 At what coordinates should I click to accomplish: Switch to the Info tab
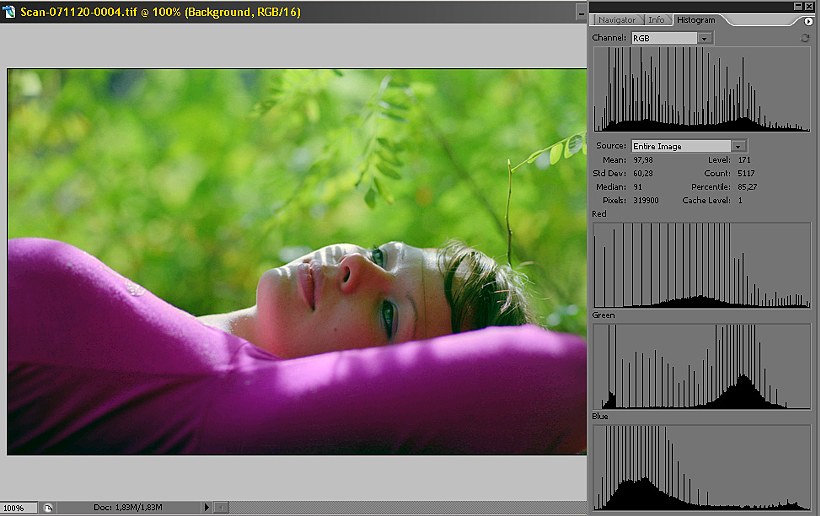point(656,20)
